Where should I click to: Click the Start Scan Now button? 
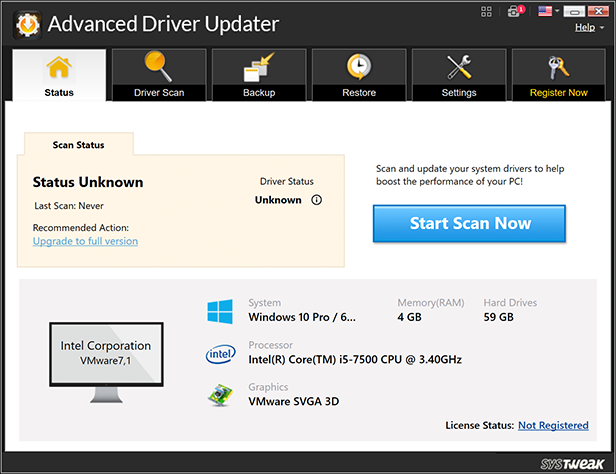(x=469, y=223)
